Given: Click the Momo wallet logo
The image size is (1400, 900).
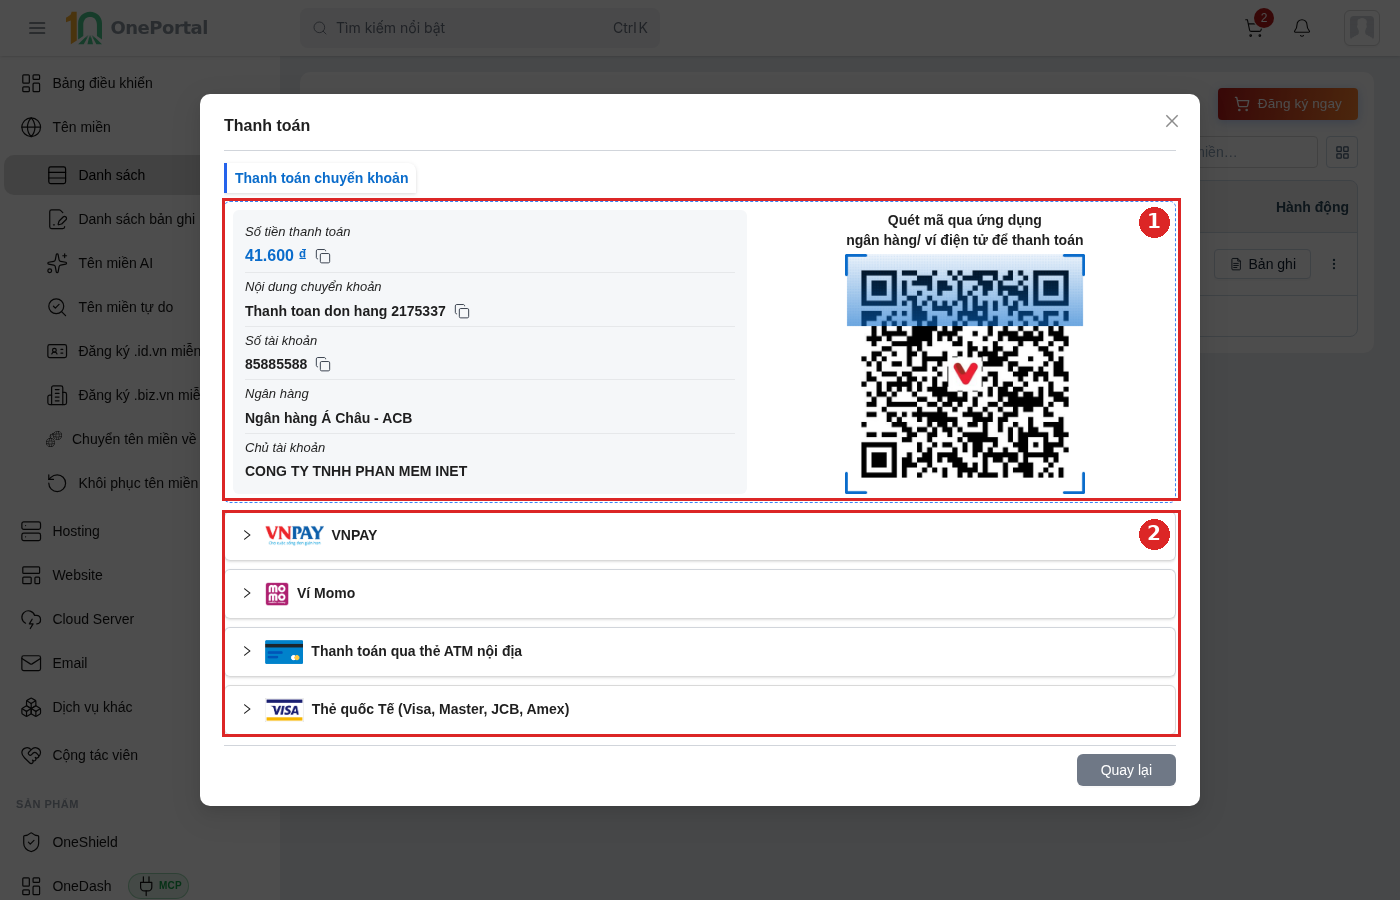Looking at the screenshot, I should coord(277,594).
